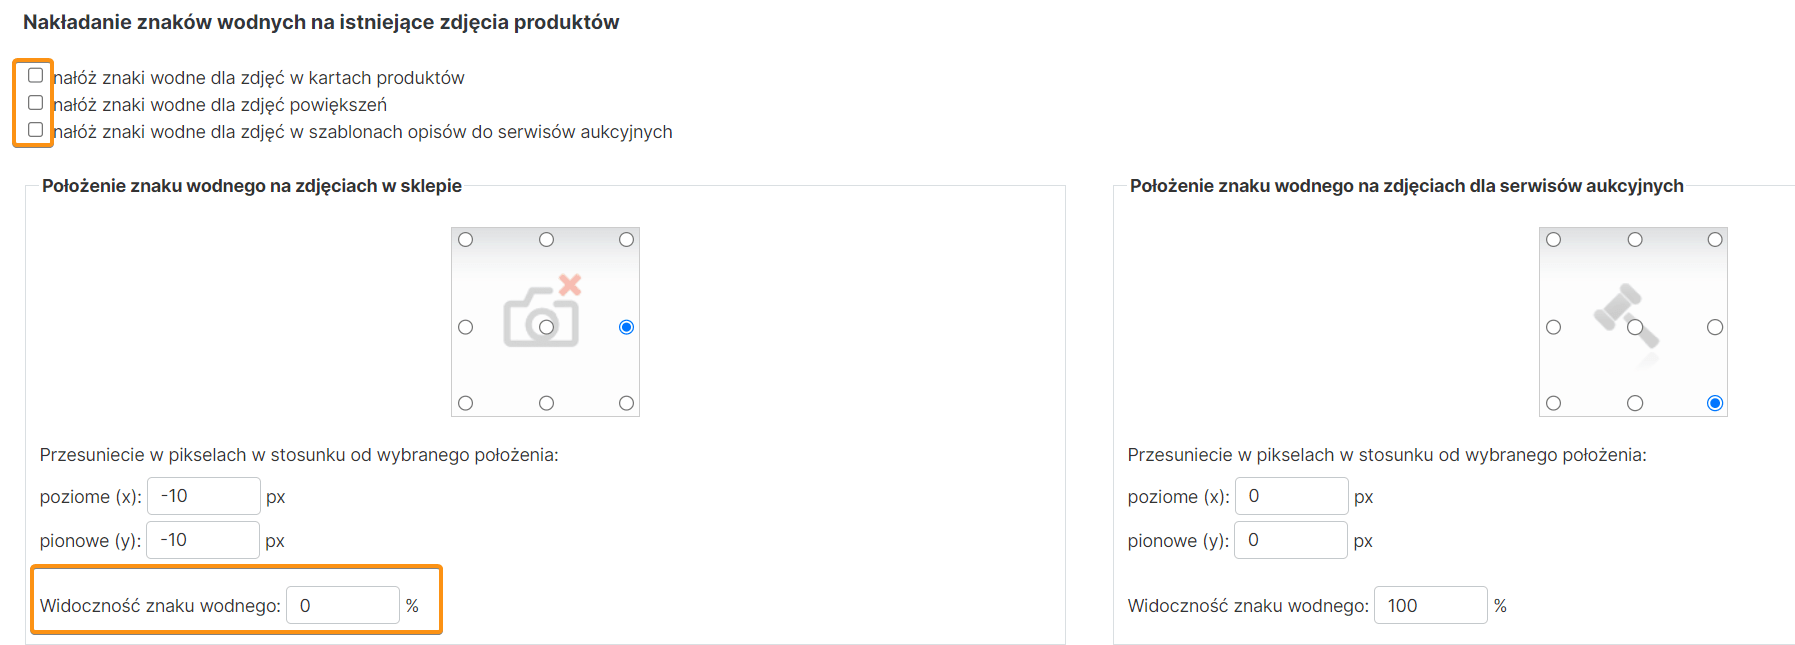Pick top-left position in auction watermark grid
Image resolution: width=1795 pixels, height=645 pixels.
pos(1553,240)
